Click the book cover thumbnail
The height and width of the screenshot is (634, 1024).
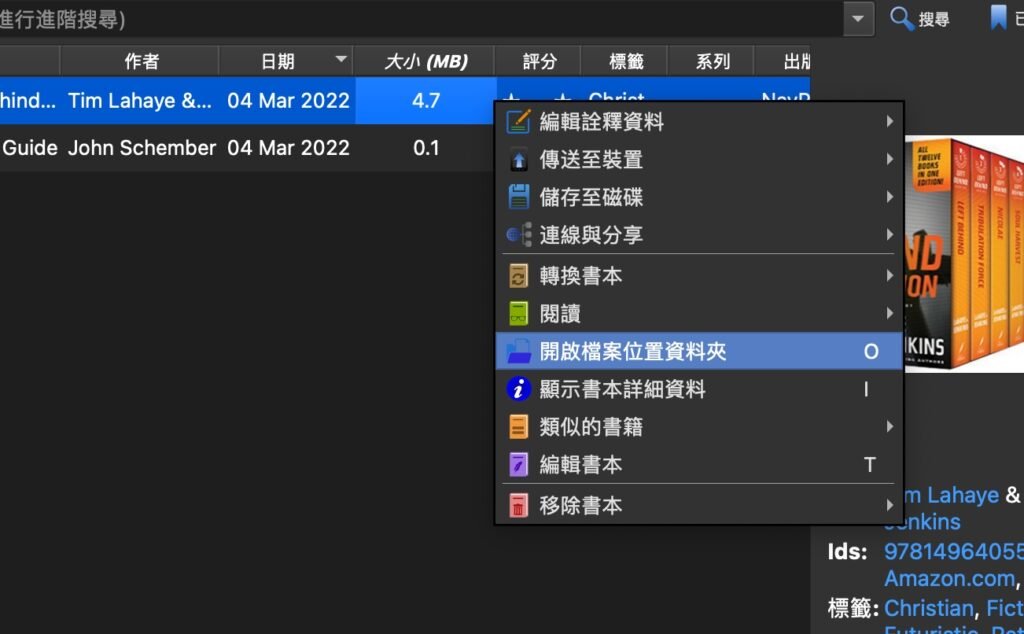[x=964, y=255]
